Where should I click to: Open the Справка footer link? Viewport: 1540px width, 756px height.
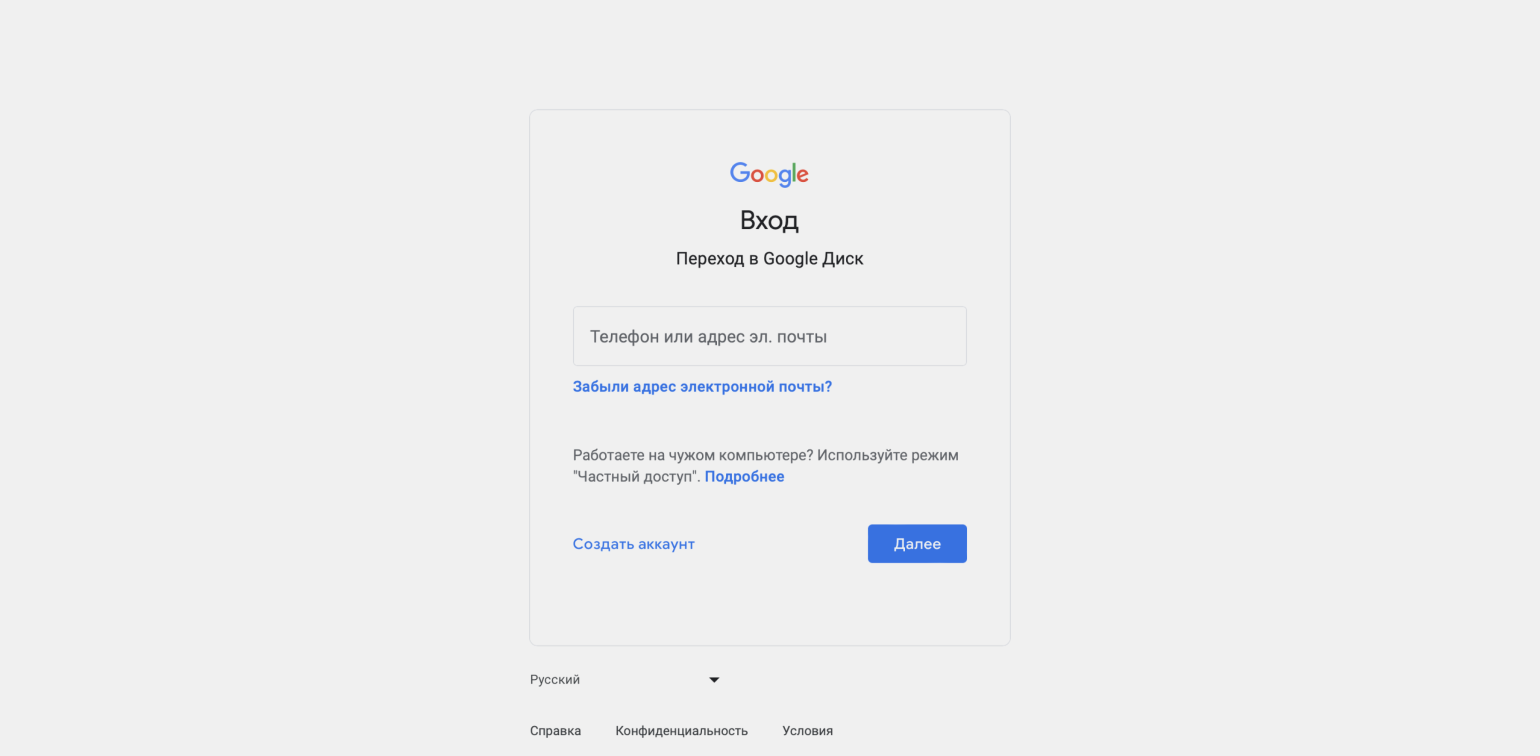coord(555,731)
